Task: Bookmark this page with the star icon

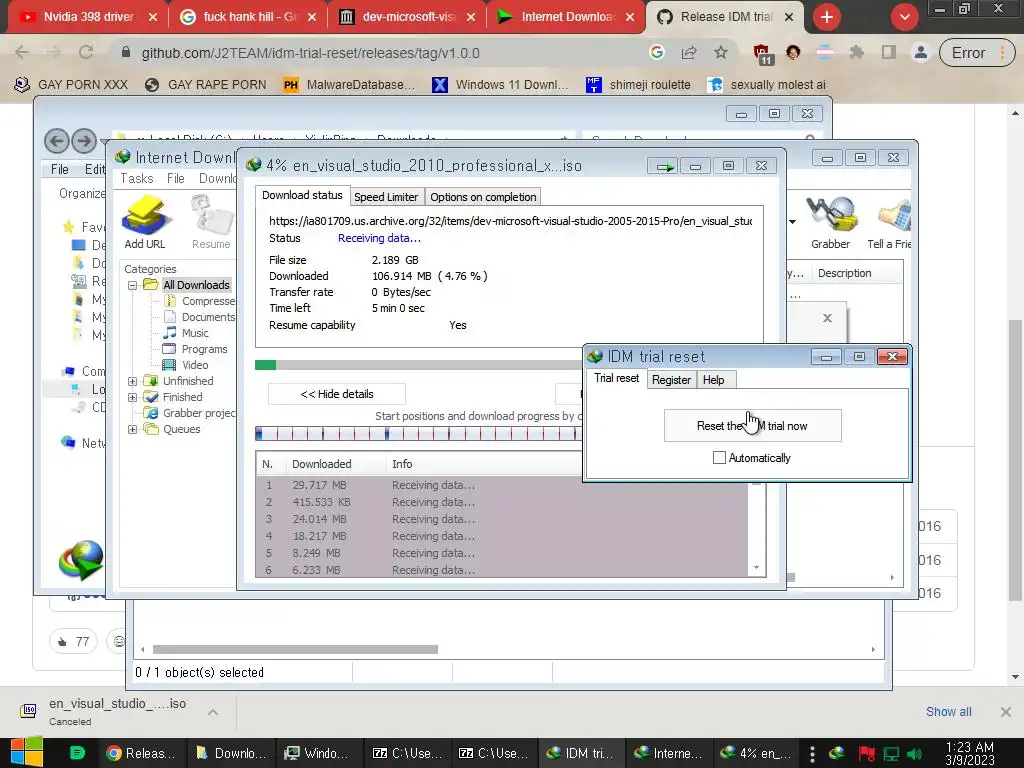Action: pos(720,52)
